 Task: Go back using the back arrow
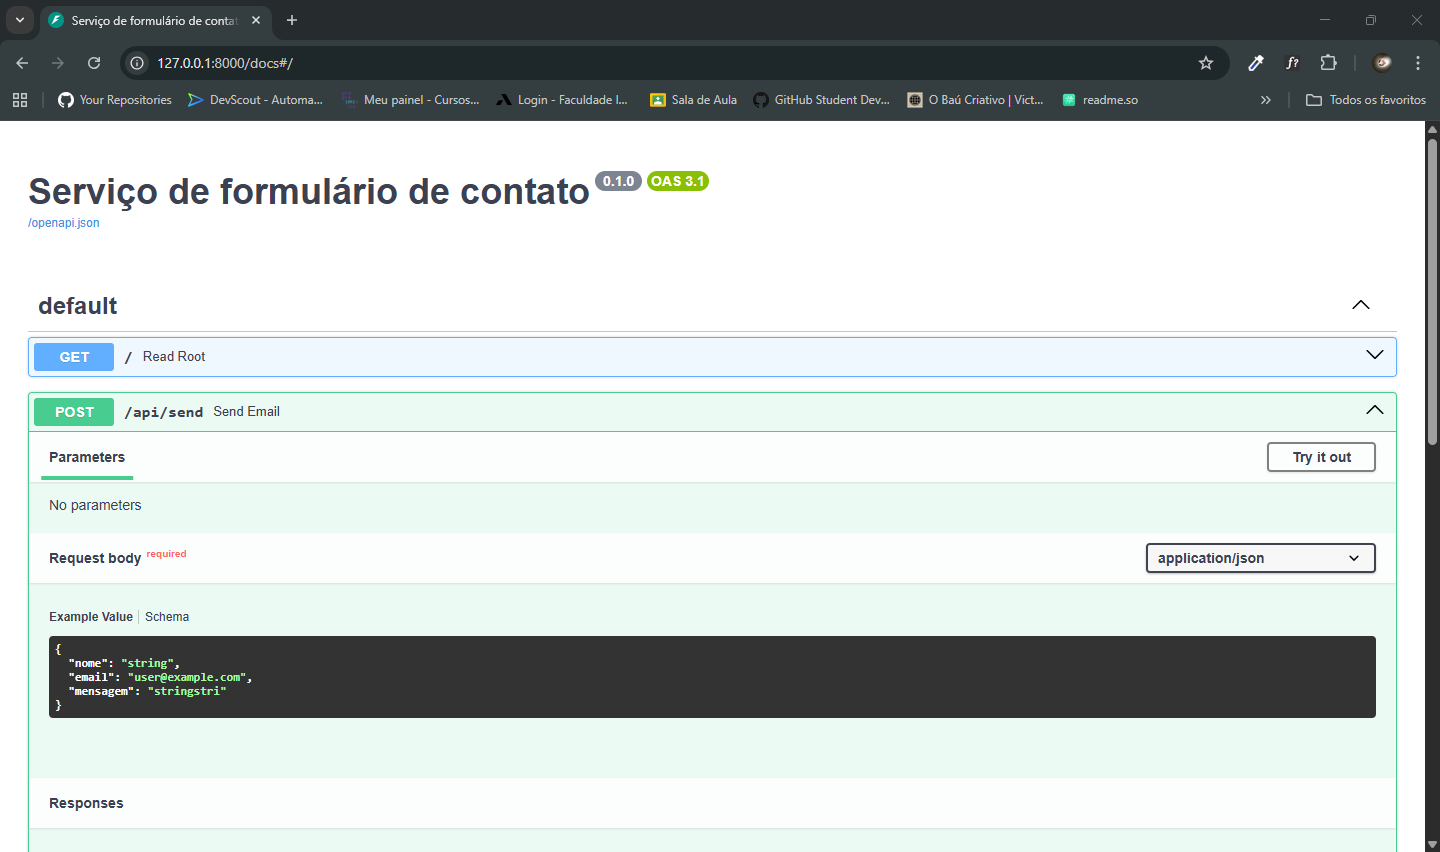click(x=21, y=62)
